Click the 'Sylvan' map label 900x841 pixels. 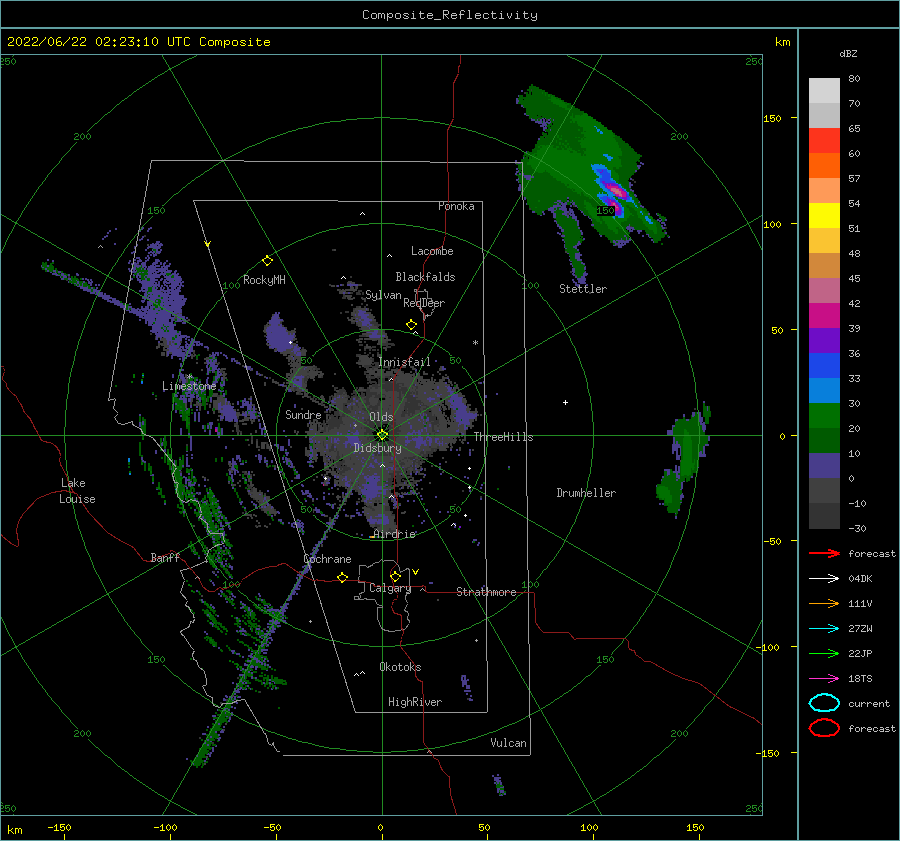click(383, 295)
